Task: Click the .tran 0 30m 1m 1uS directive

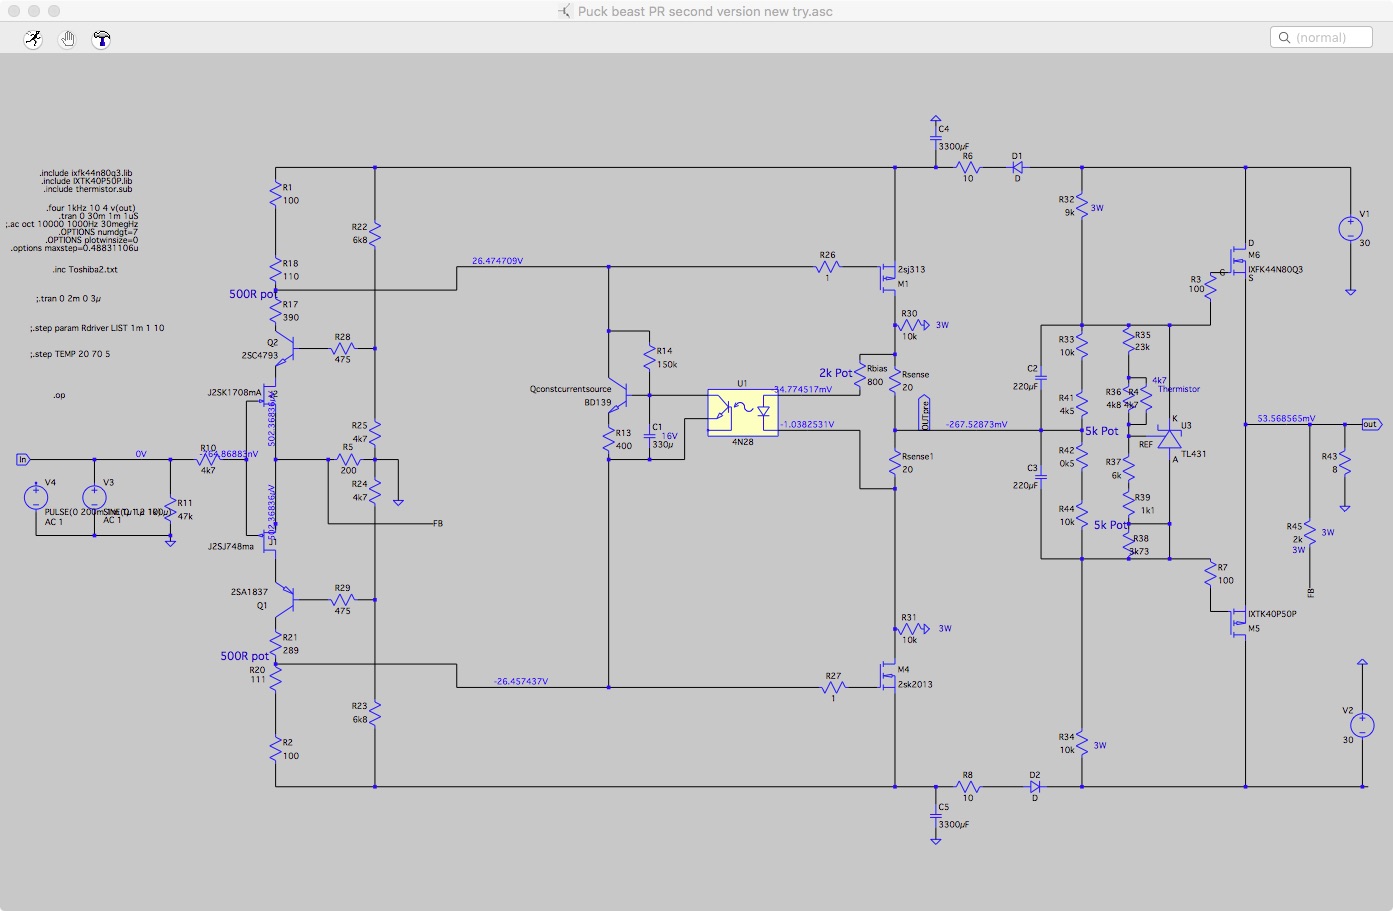Action: (99, 216)
